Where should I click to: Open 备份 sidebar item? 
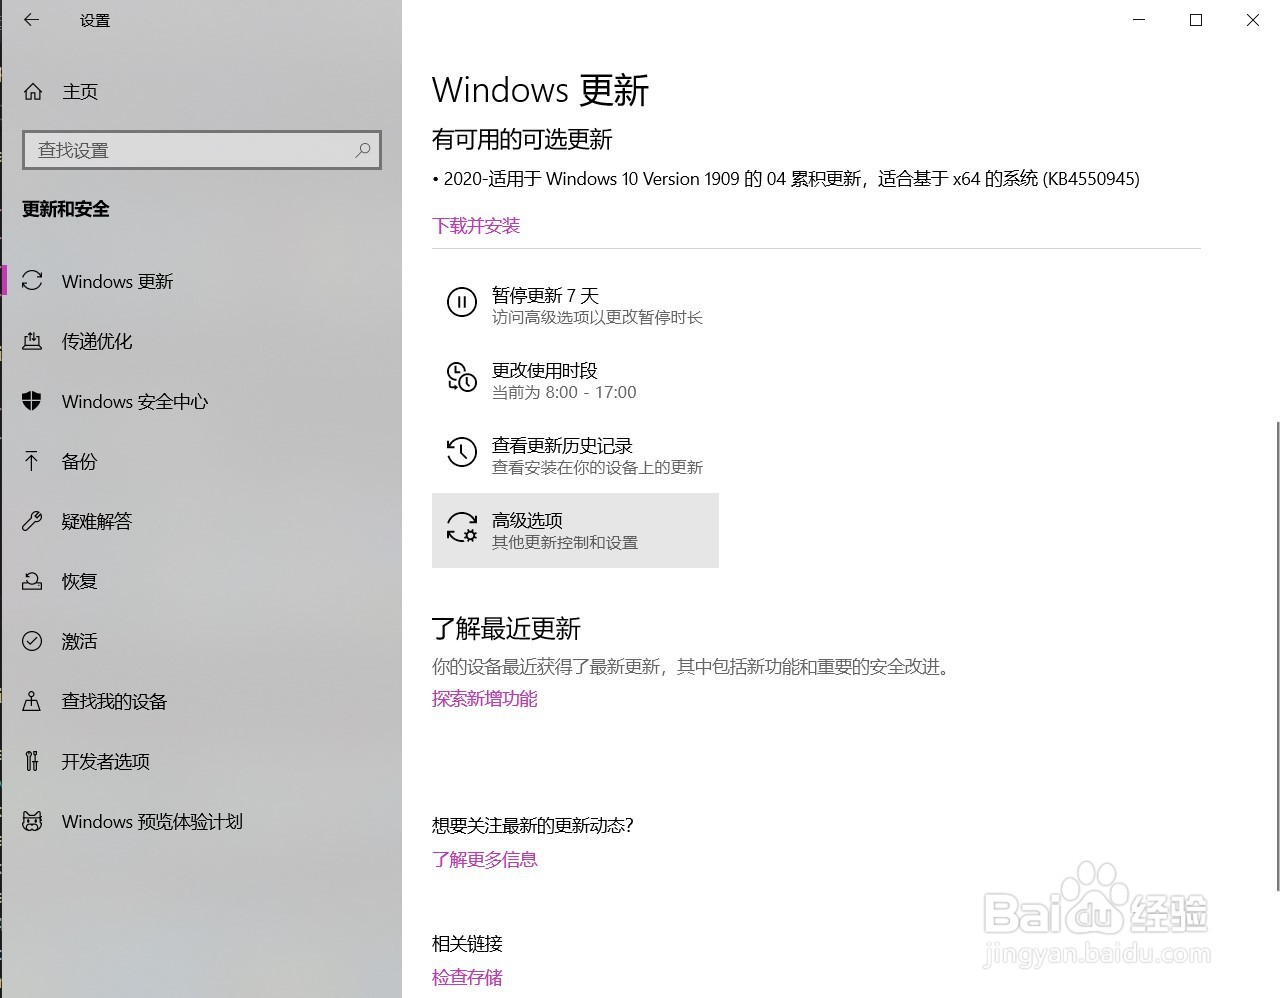click(x=201, y=461)
